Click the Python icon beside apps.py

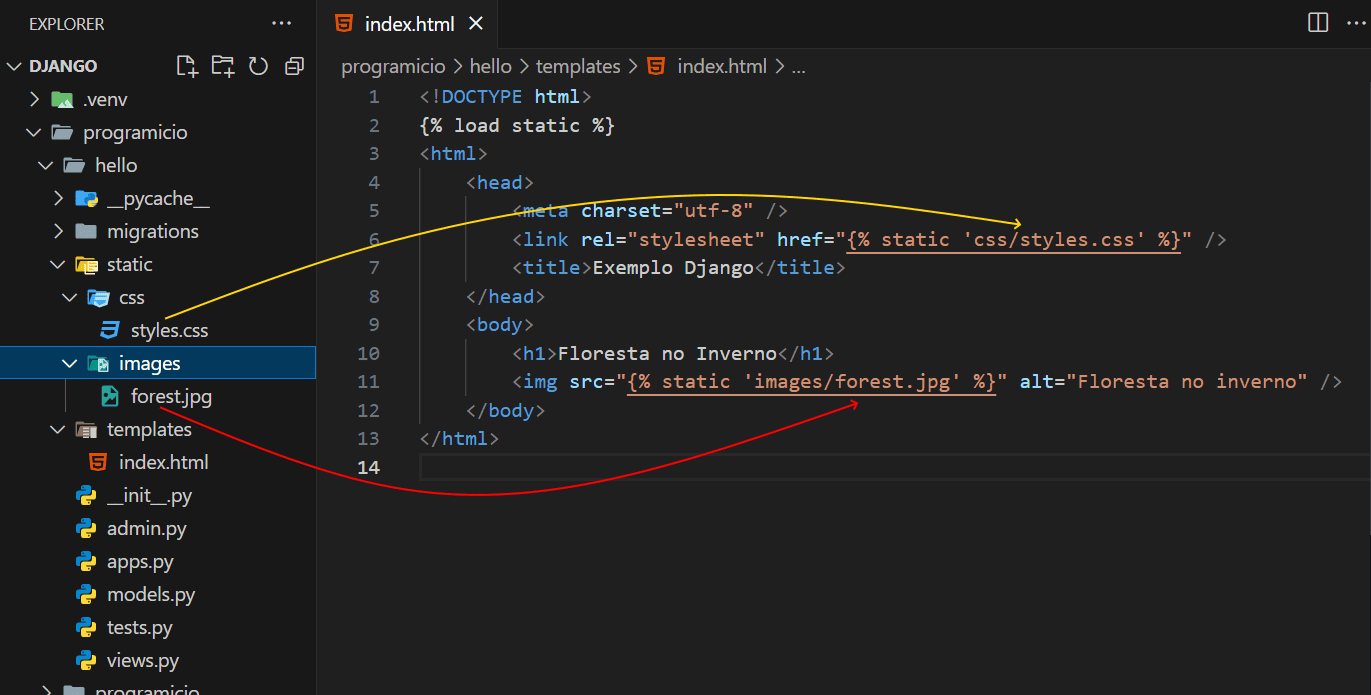[x=86, y=561]
